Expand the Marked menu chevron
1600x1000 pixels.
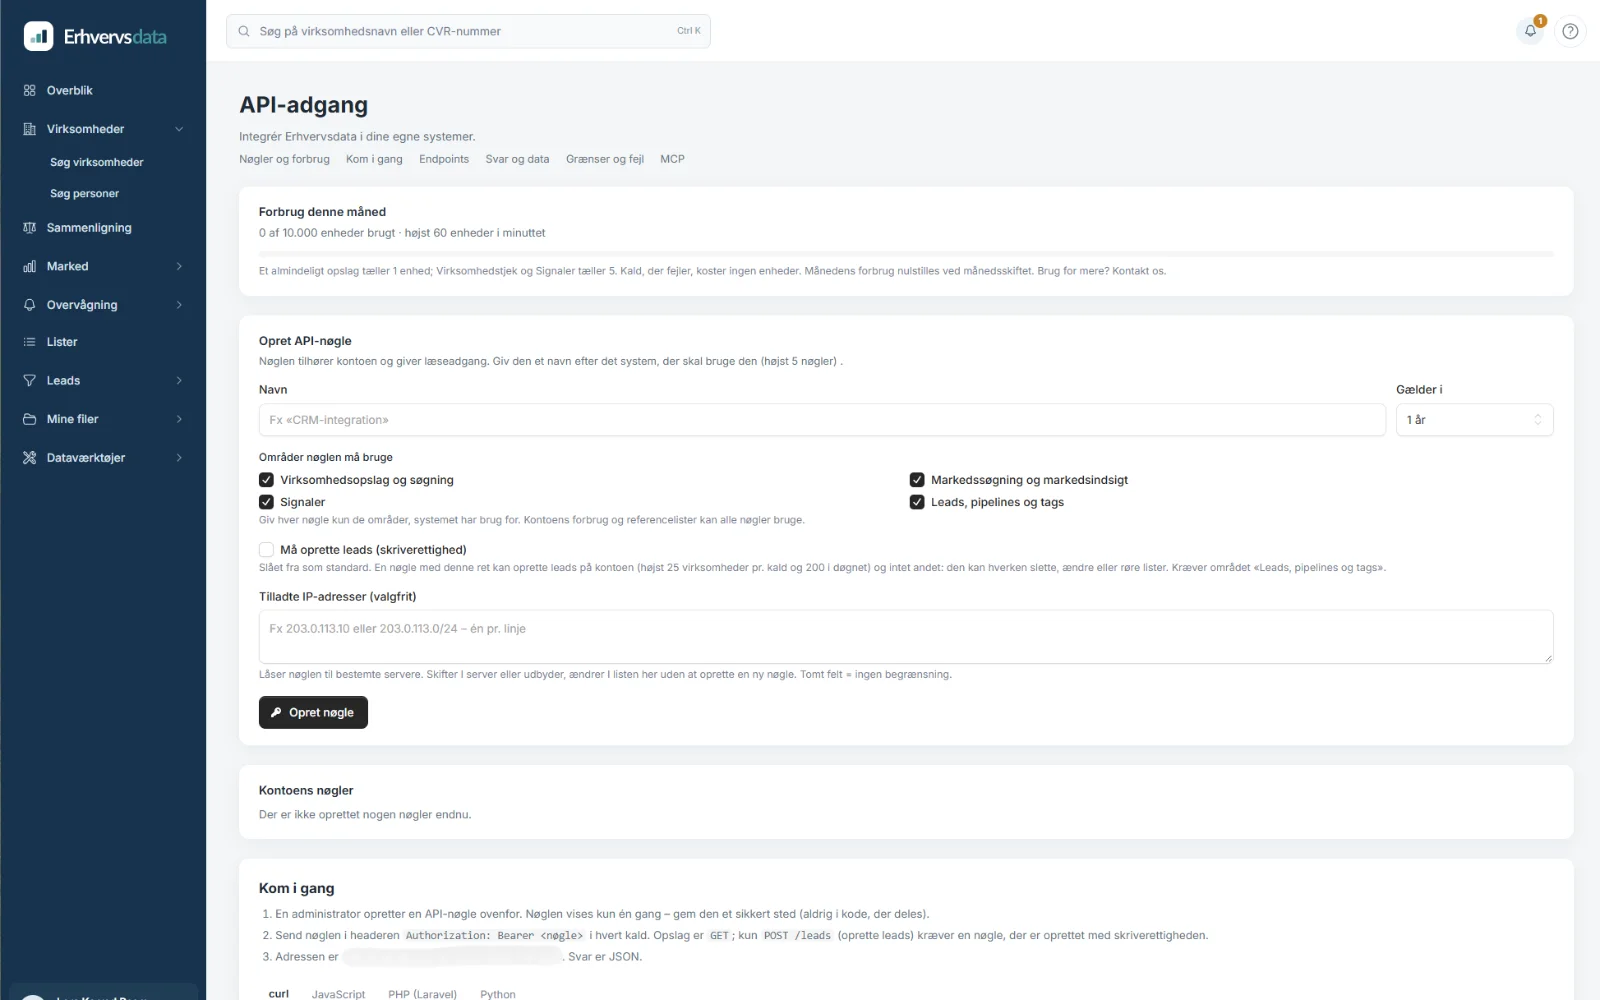point(179,266)
